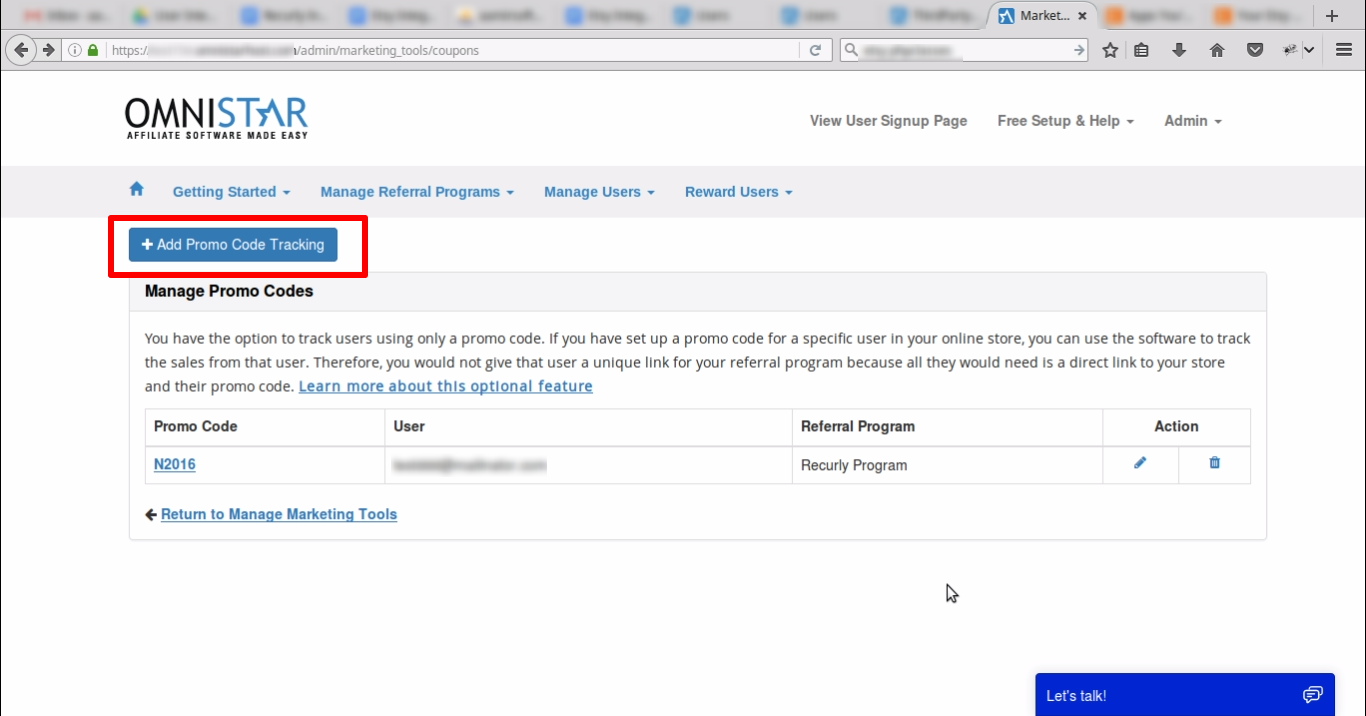Click the pencil edit icon for N2016

1140,463
